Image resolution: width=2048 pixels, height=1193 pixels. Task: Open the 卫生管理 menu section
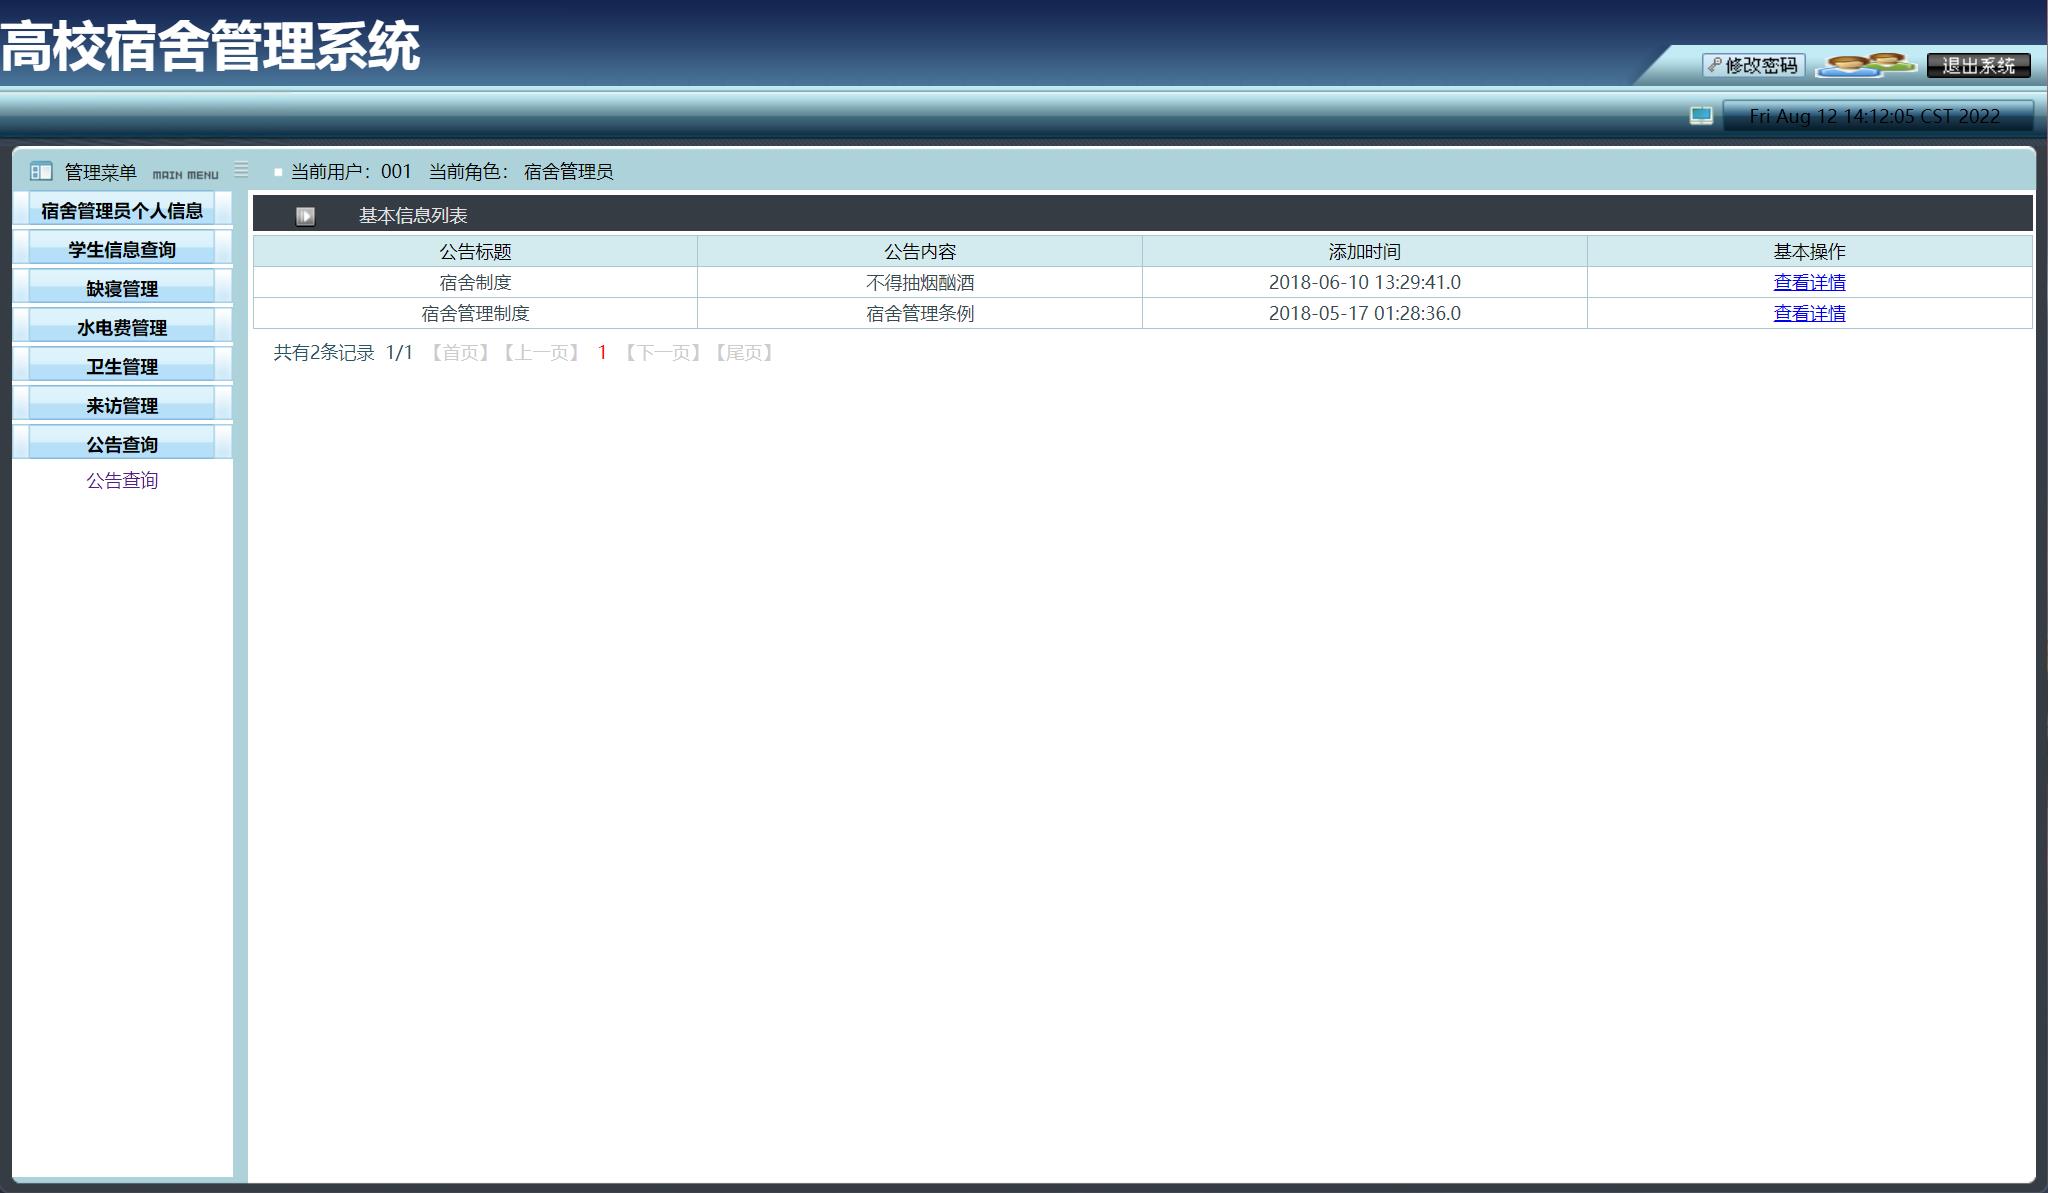(122, 367)
